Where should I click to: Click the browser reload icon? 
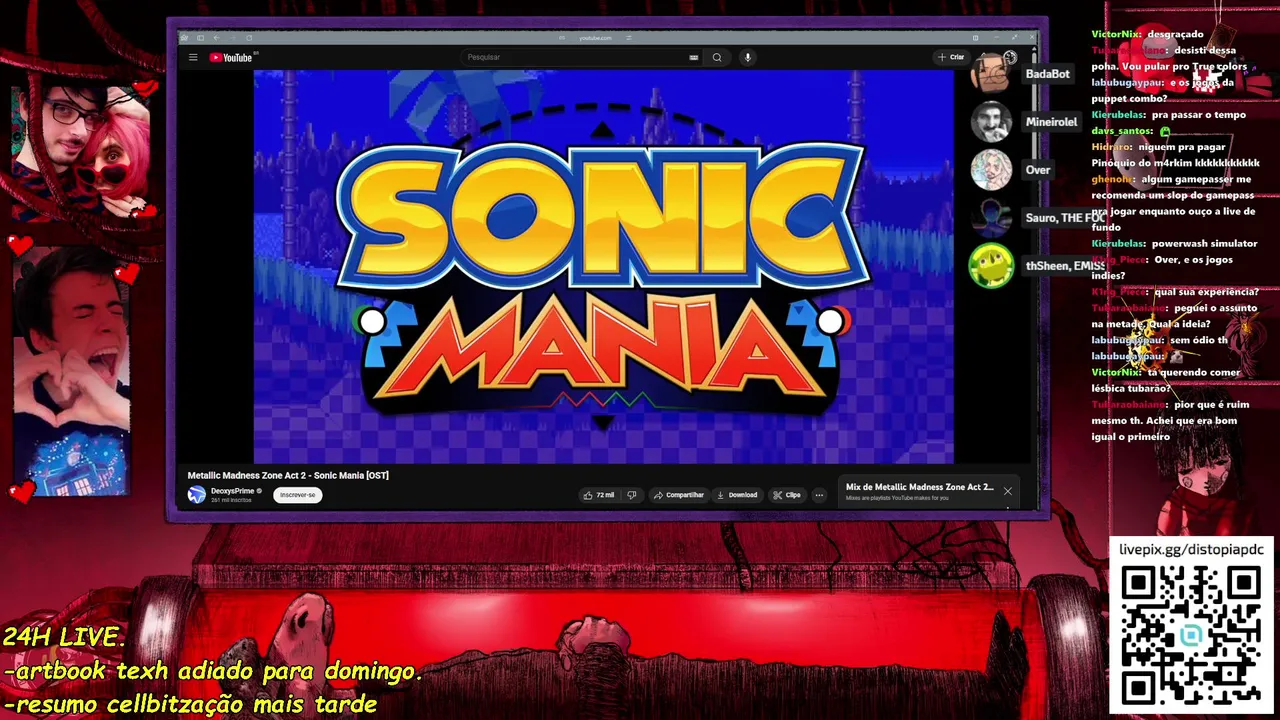[249, 38]
